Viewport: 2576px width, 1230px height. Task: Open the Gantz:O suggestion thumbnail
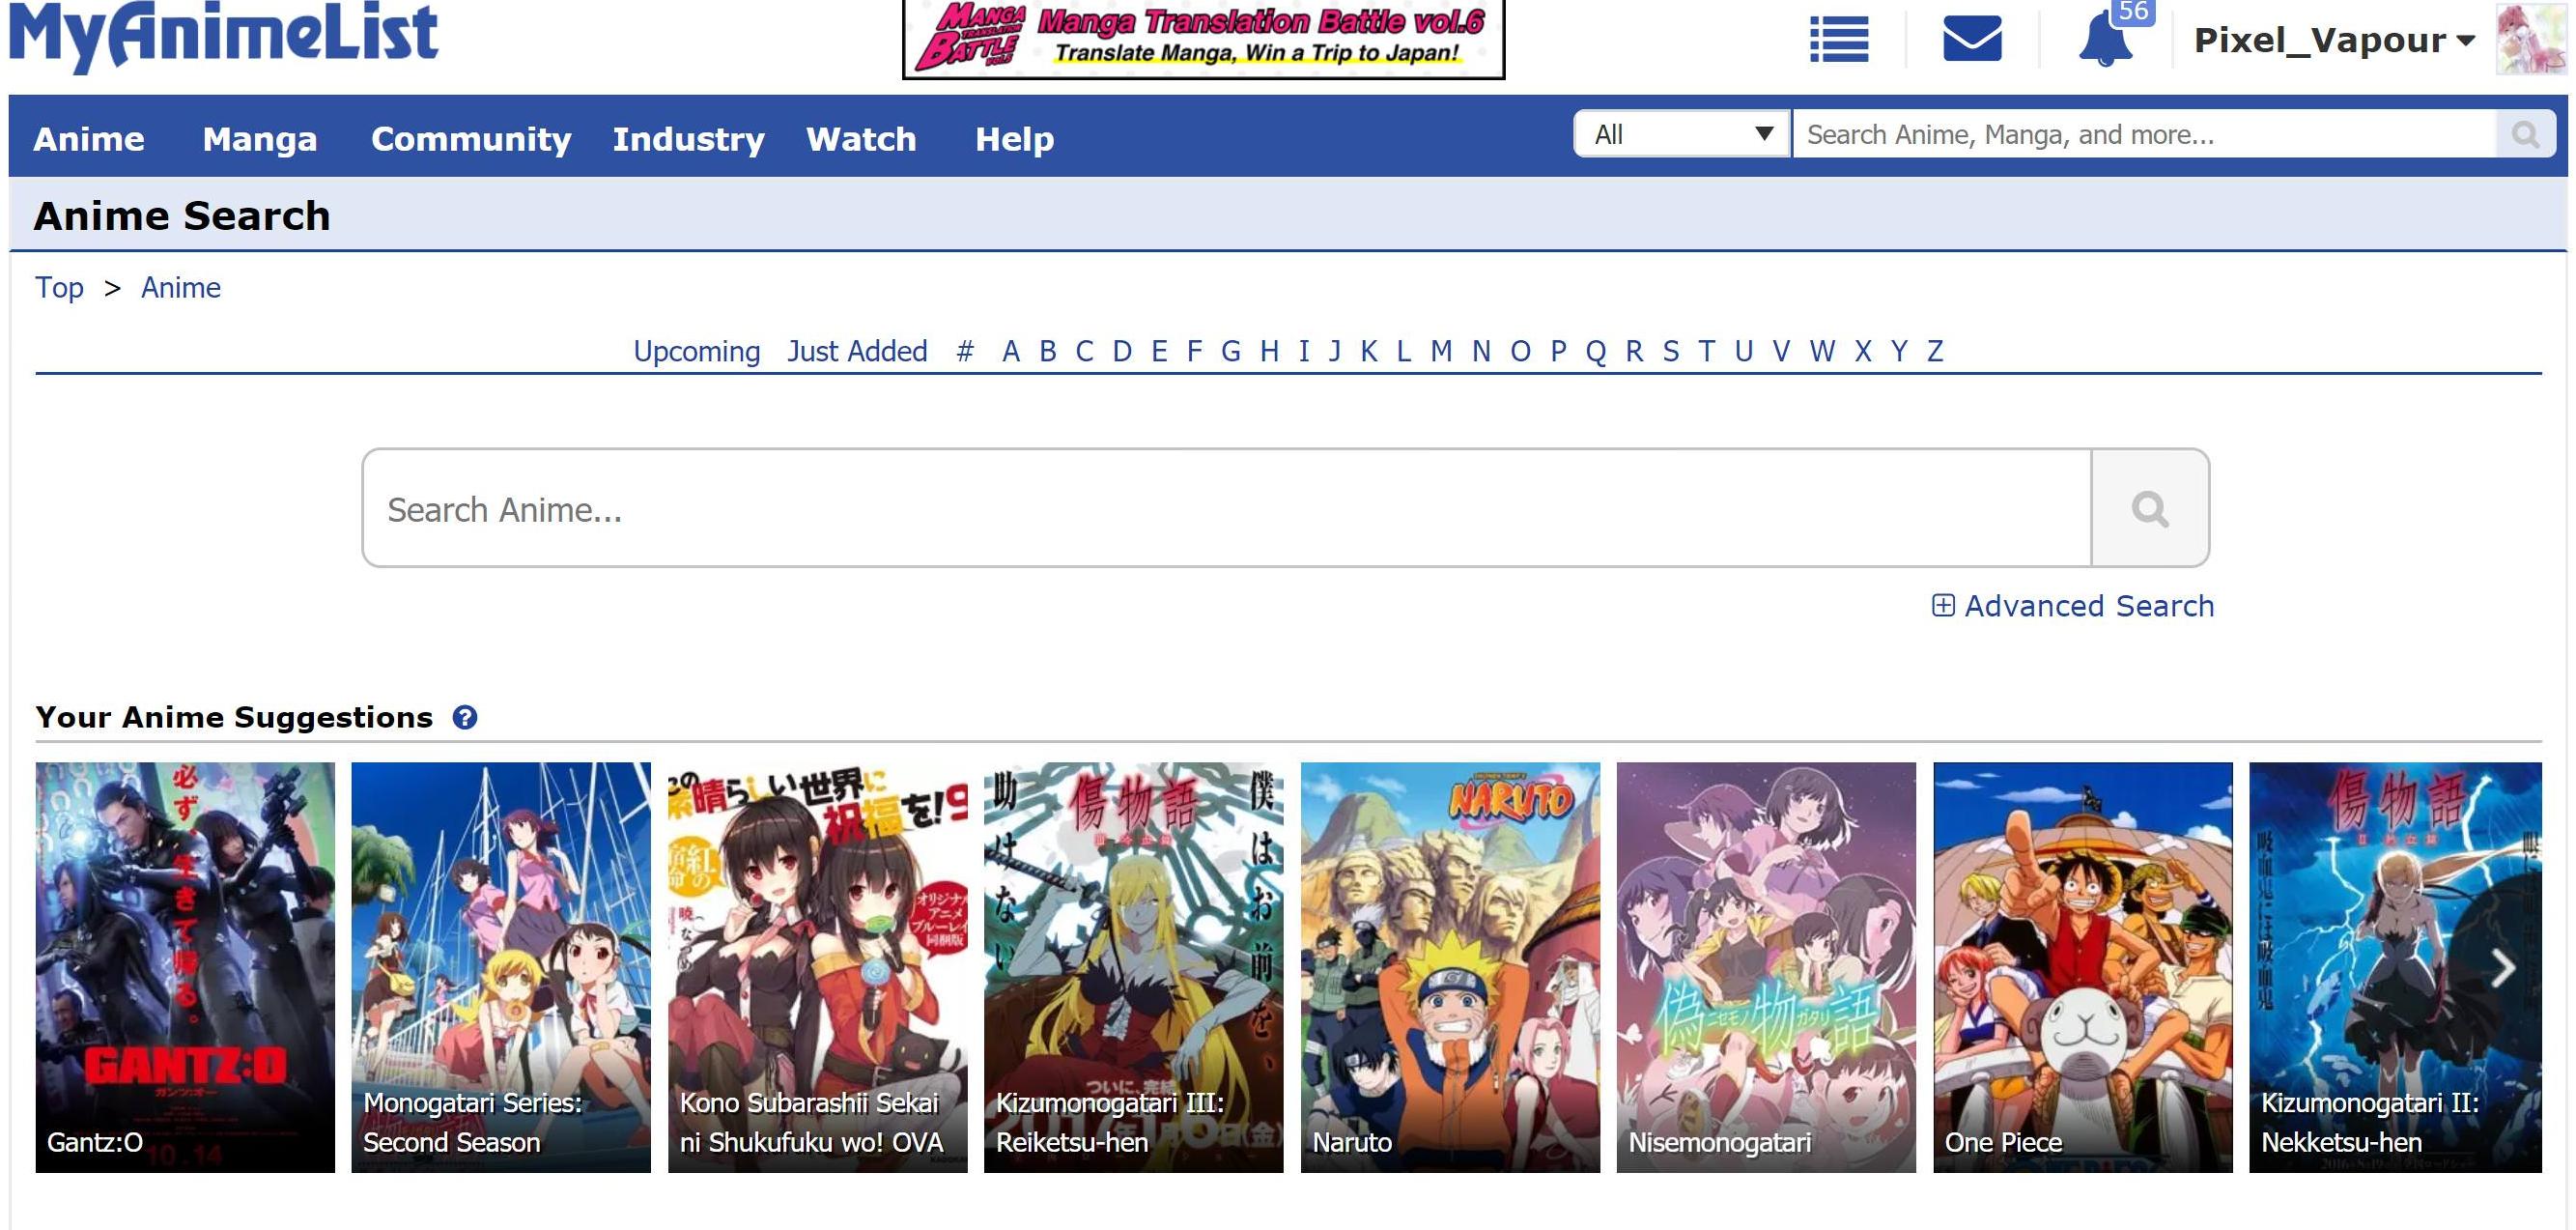[x=185, y=967]
